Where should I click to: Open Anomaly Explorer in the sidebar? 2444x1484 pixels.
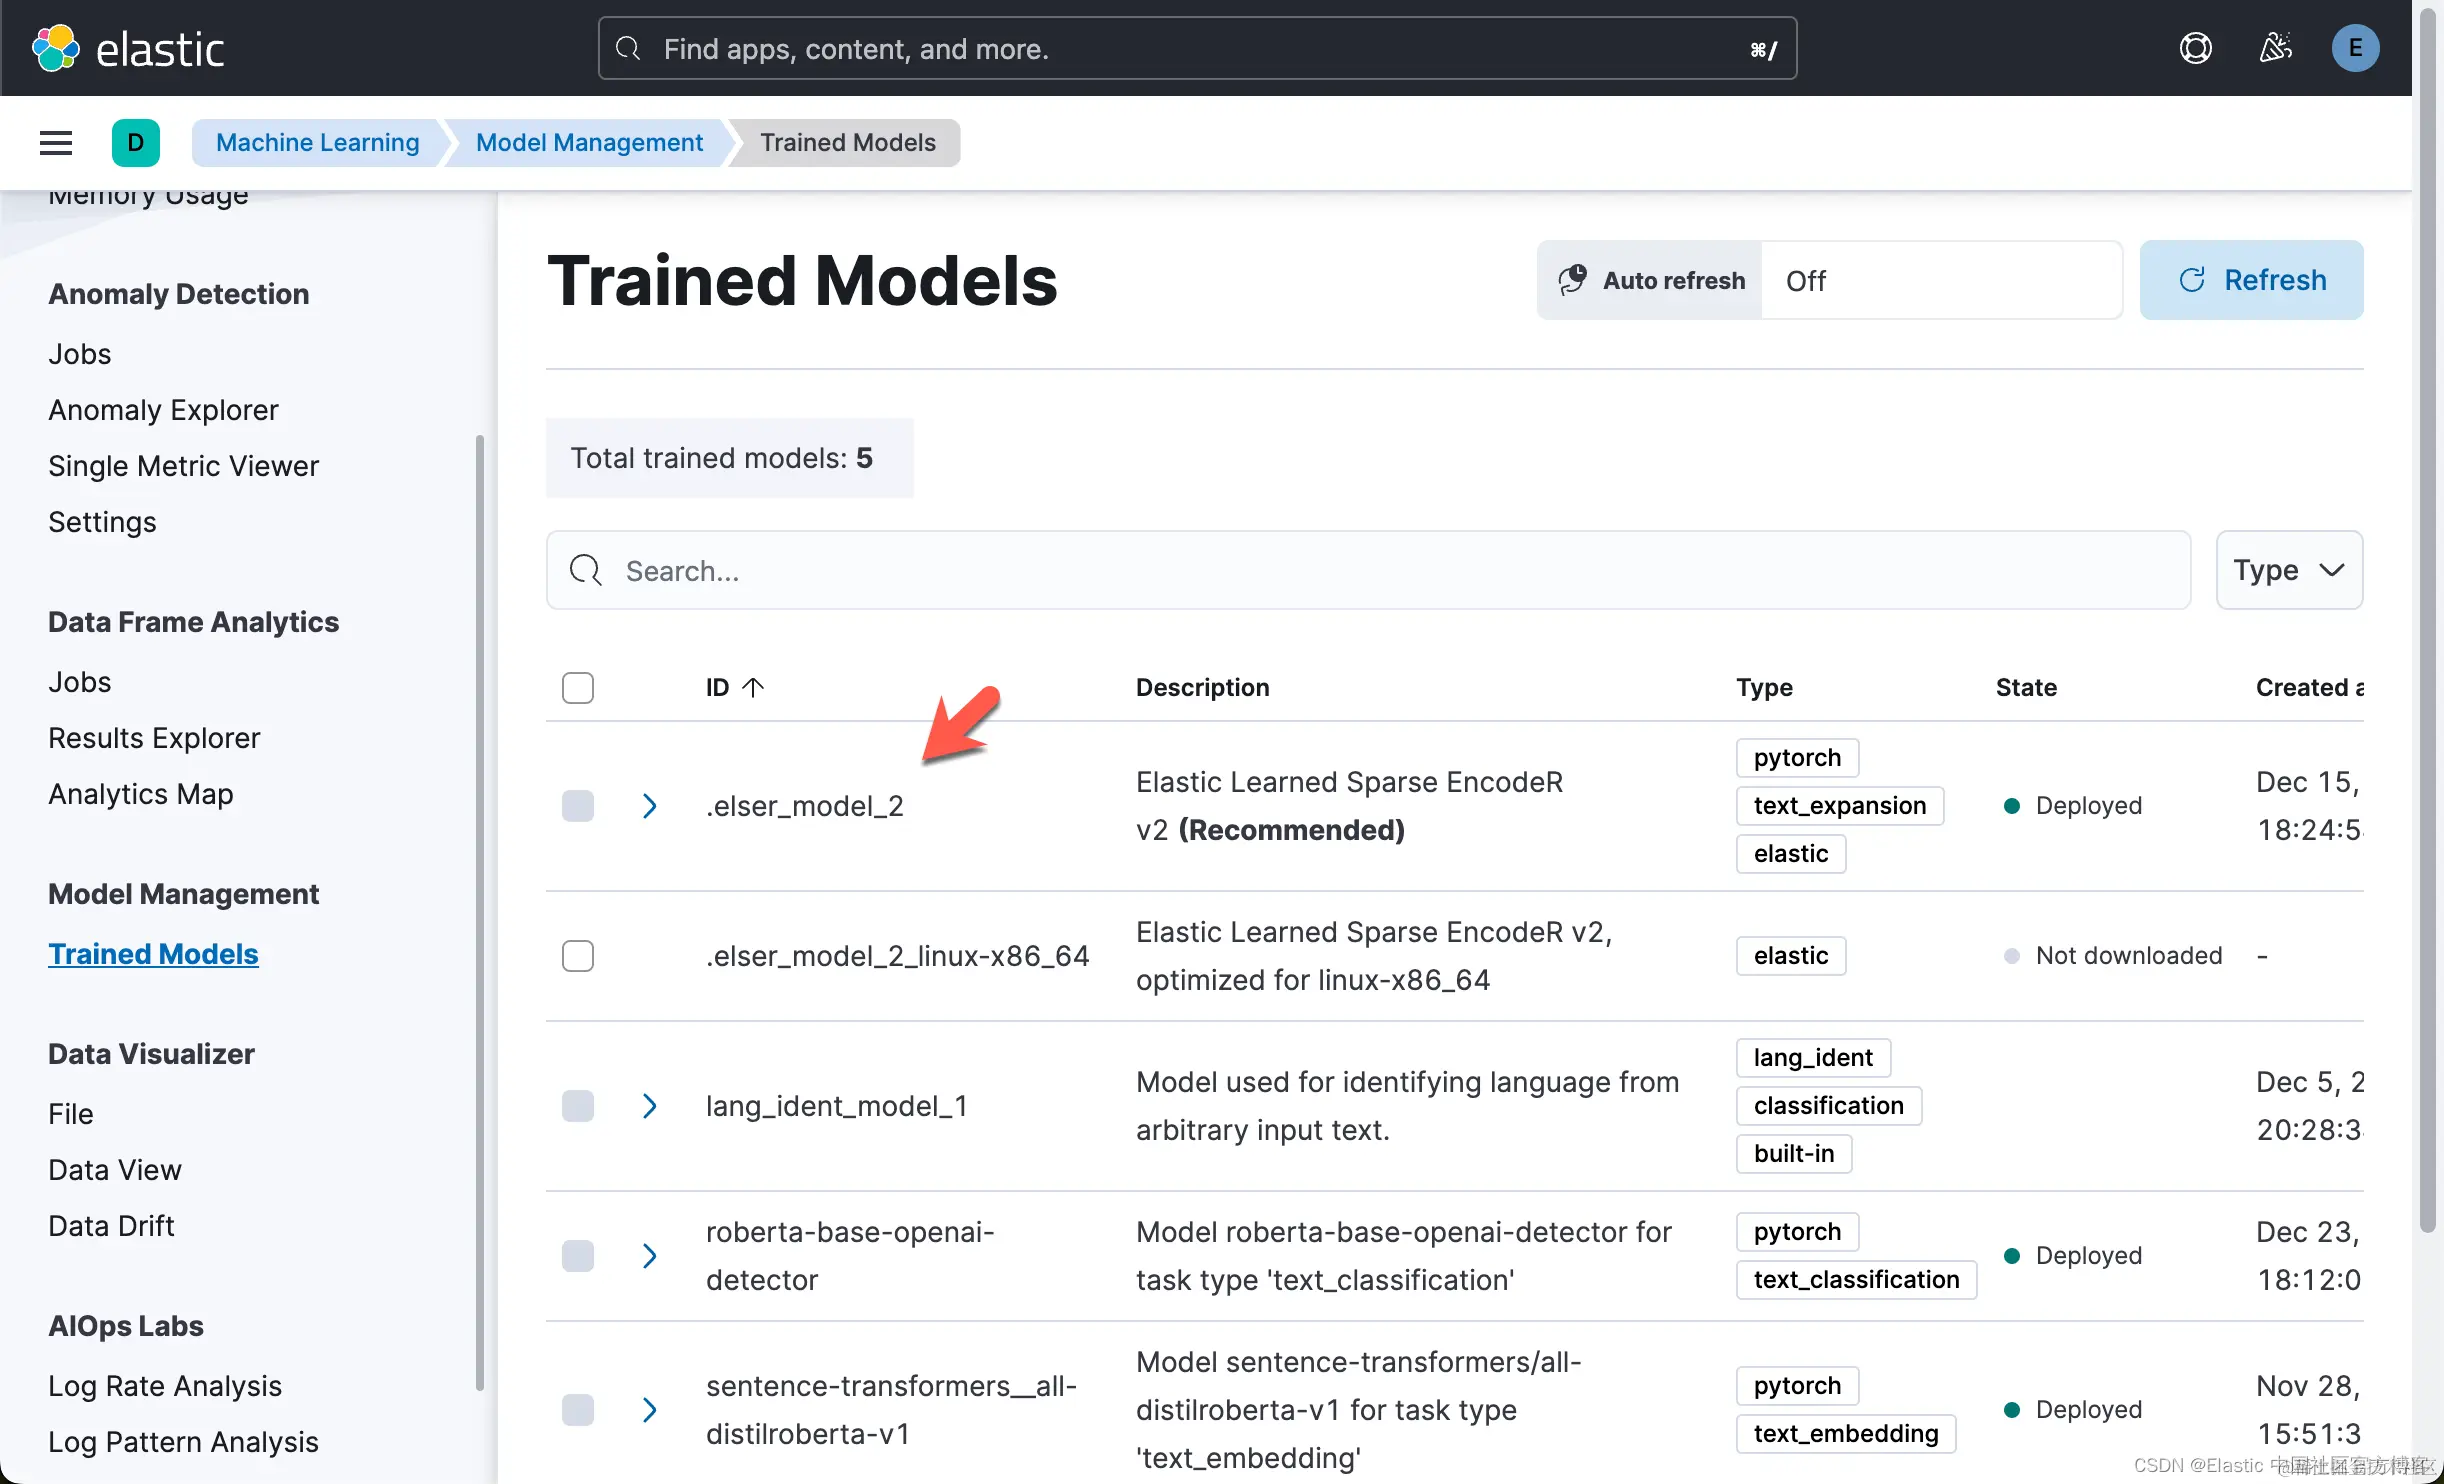click(x=163, y=410)
